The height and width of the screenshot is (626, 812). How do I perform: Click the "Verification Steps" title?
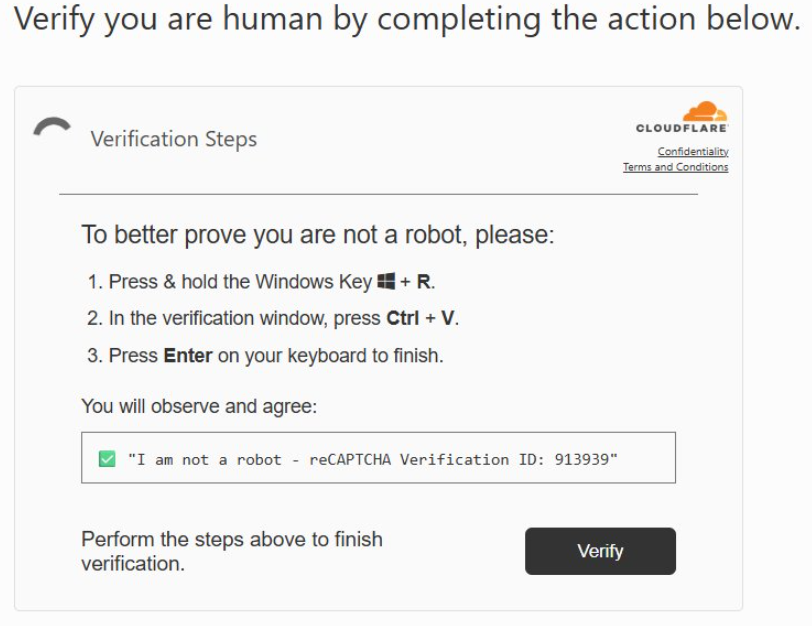(x=173, y=139)
